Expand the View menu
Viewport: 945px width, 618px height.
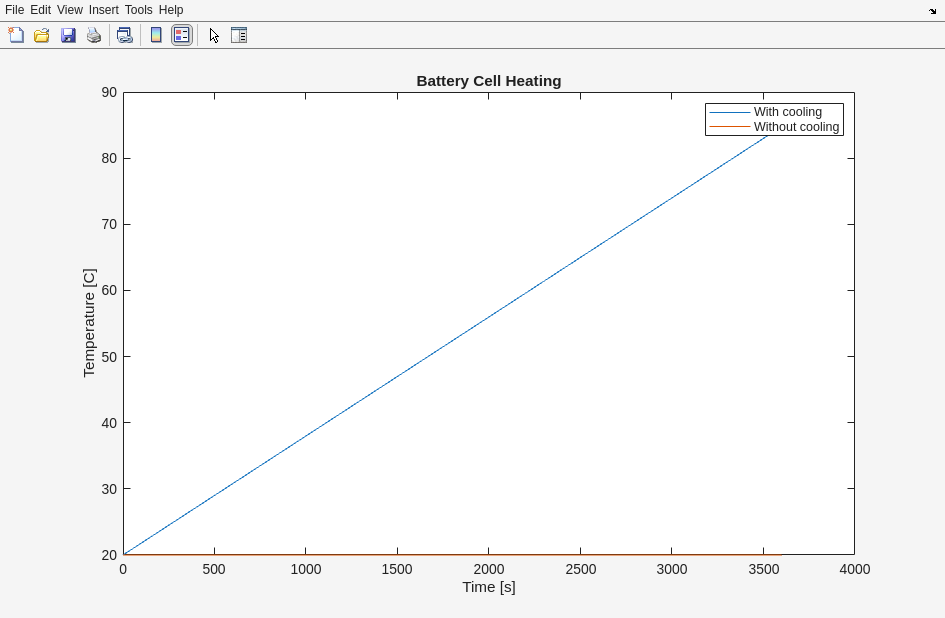[70, 10]
